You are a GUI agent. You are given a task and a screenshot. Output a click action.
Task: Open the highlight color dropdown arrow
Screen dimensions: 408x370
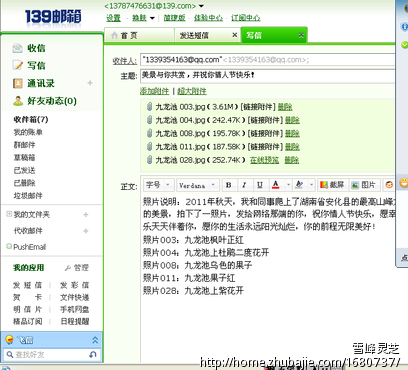(x=312, y=185)
